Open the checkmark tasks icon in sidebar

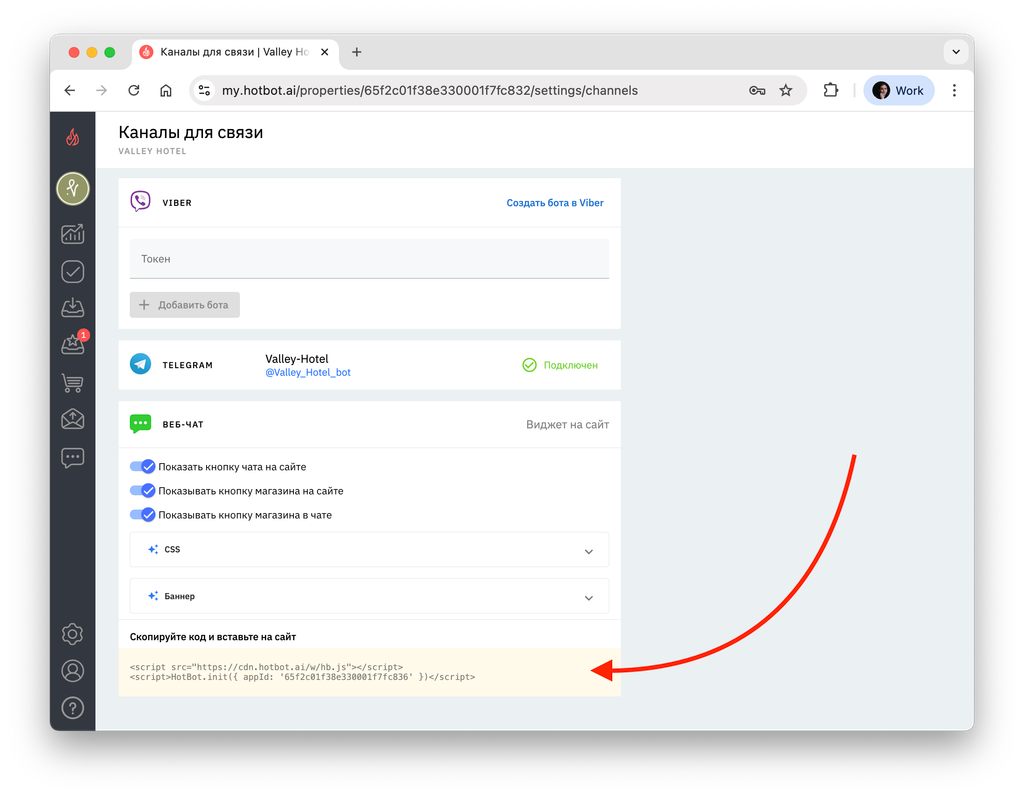[x=72, y=272]
